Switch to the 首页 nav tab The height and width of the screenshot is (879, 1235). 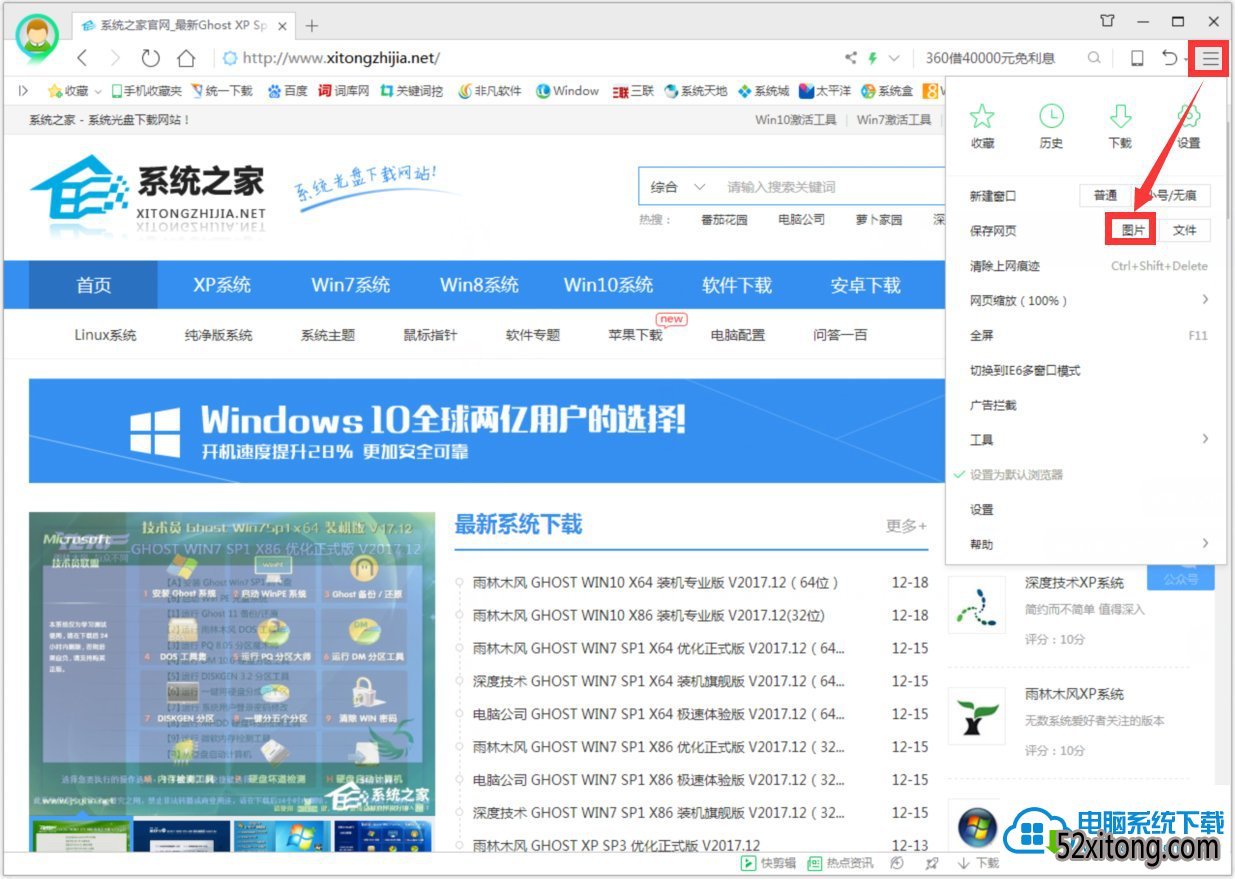click(x=93, y=285)
